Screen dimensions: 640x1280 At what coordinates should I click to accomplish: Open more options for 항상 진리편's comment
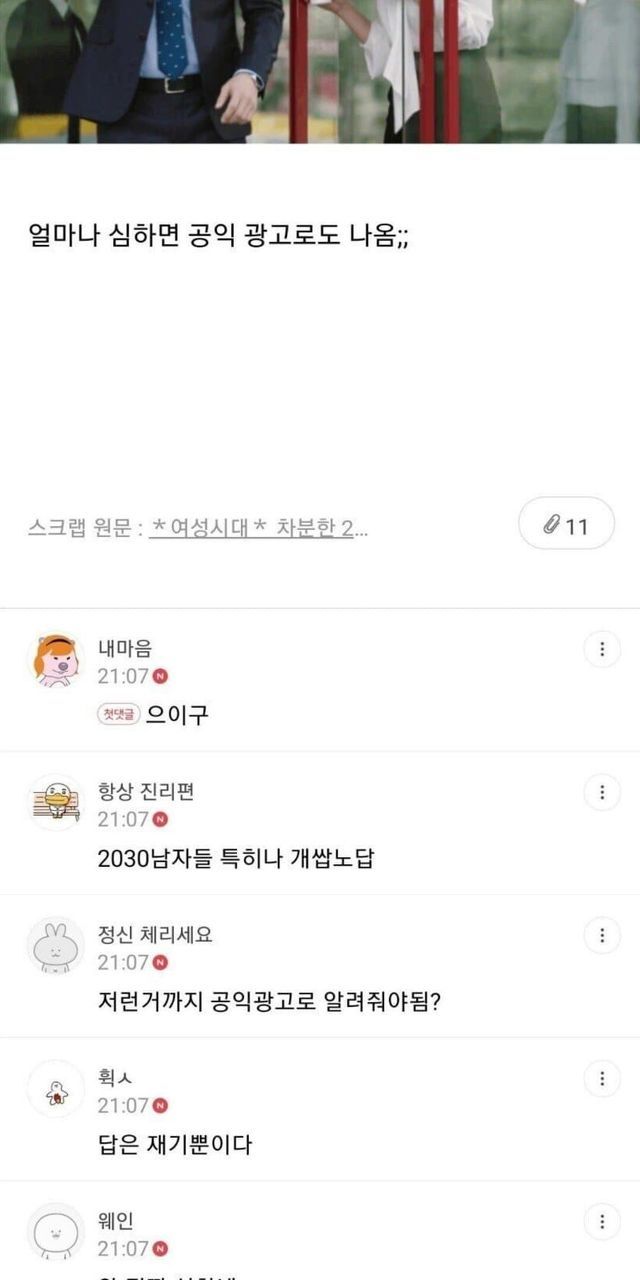(x=602, y=793)
